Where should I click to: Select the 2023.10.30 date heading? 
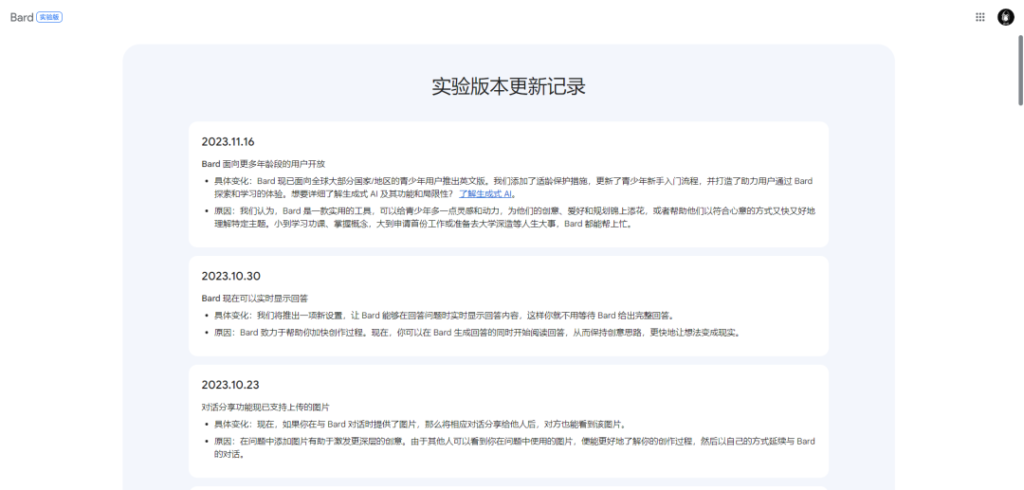point(231,276)
